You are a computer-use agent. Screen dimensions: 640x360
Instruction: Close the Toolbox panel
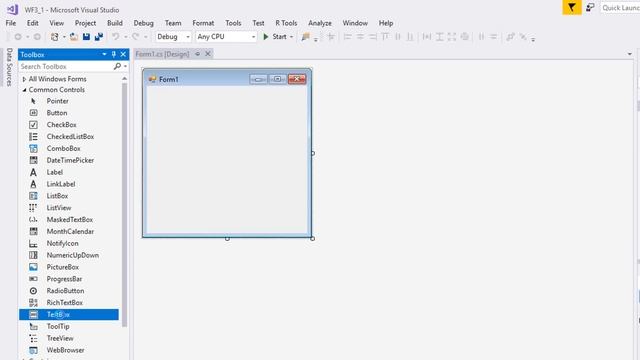tap(123, 54)
